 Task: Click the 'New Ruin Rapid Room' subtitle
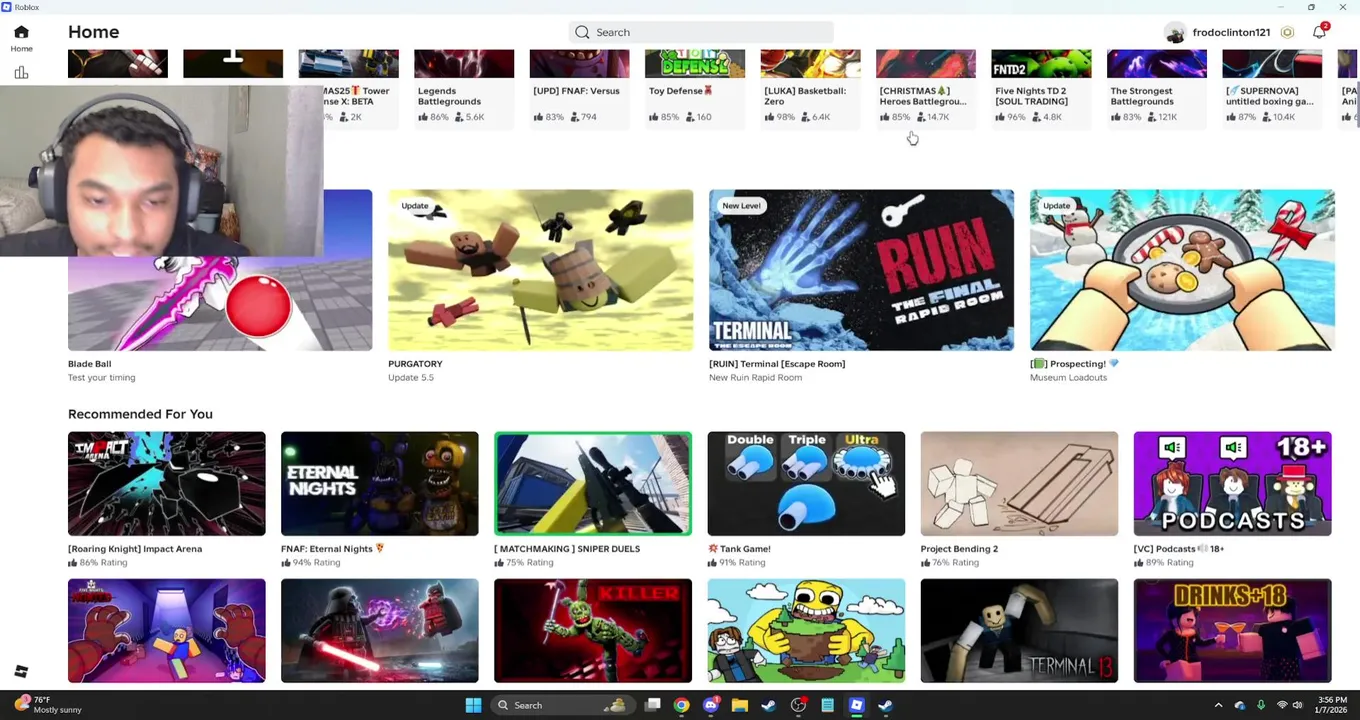tap(755, 378)
